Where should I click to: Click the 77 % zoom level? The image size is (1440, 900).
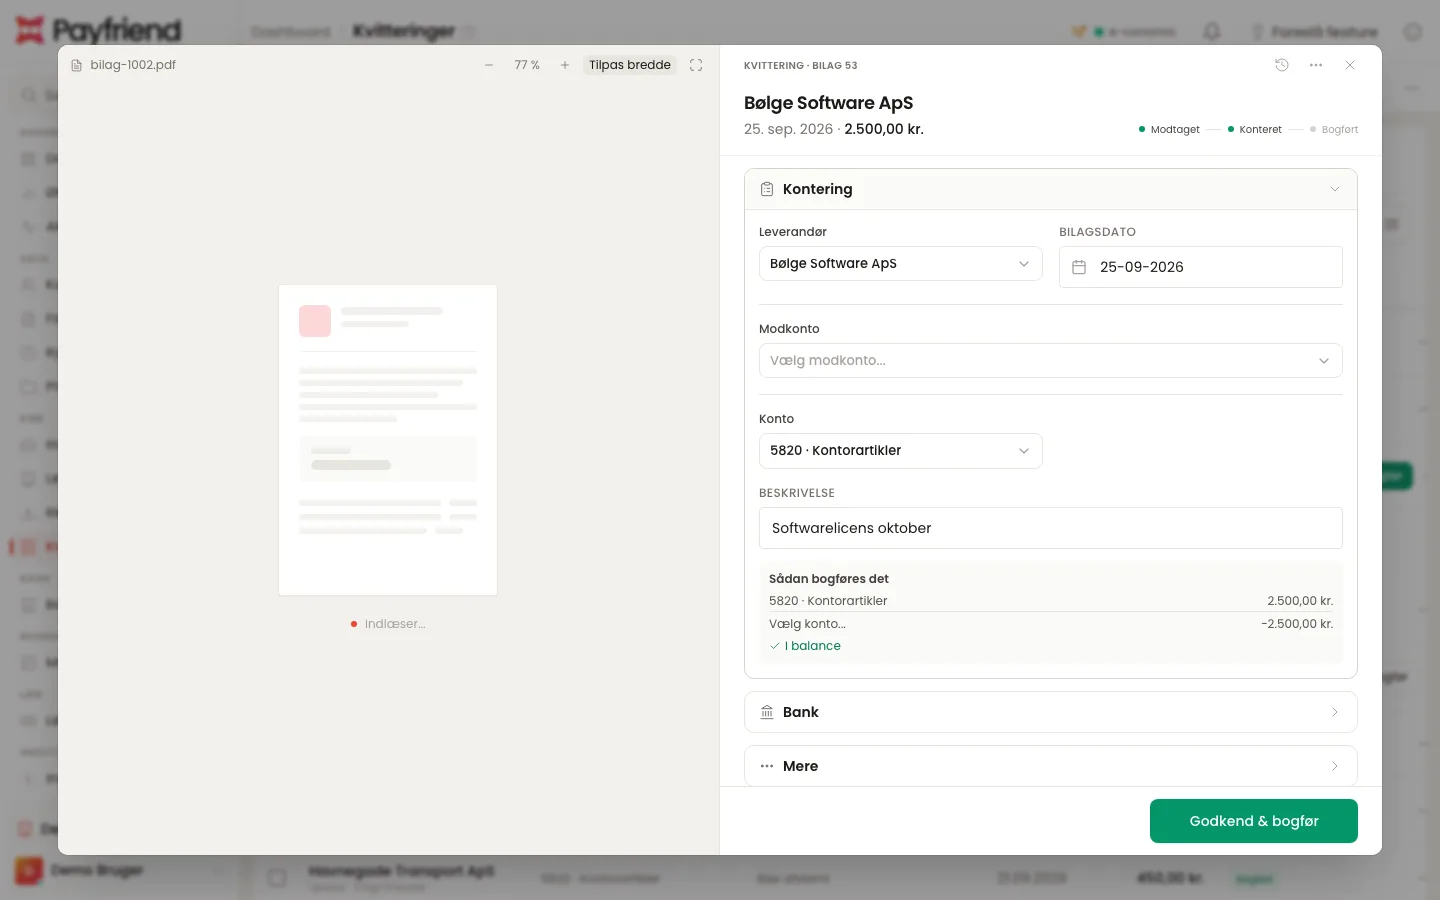(x=527, y=65)
